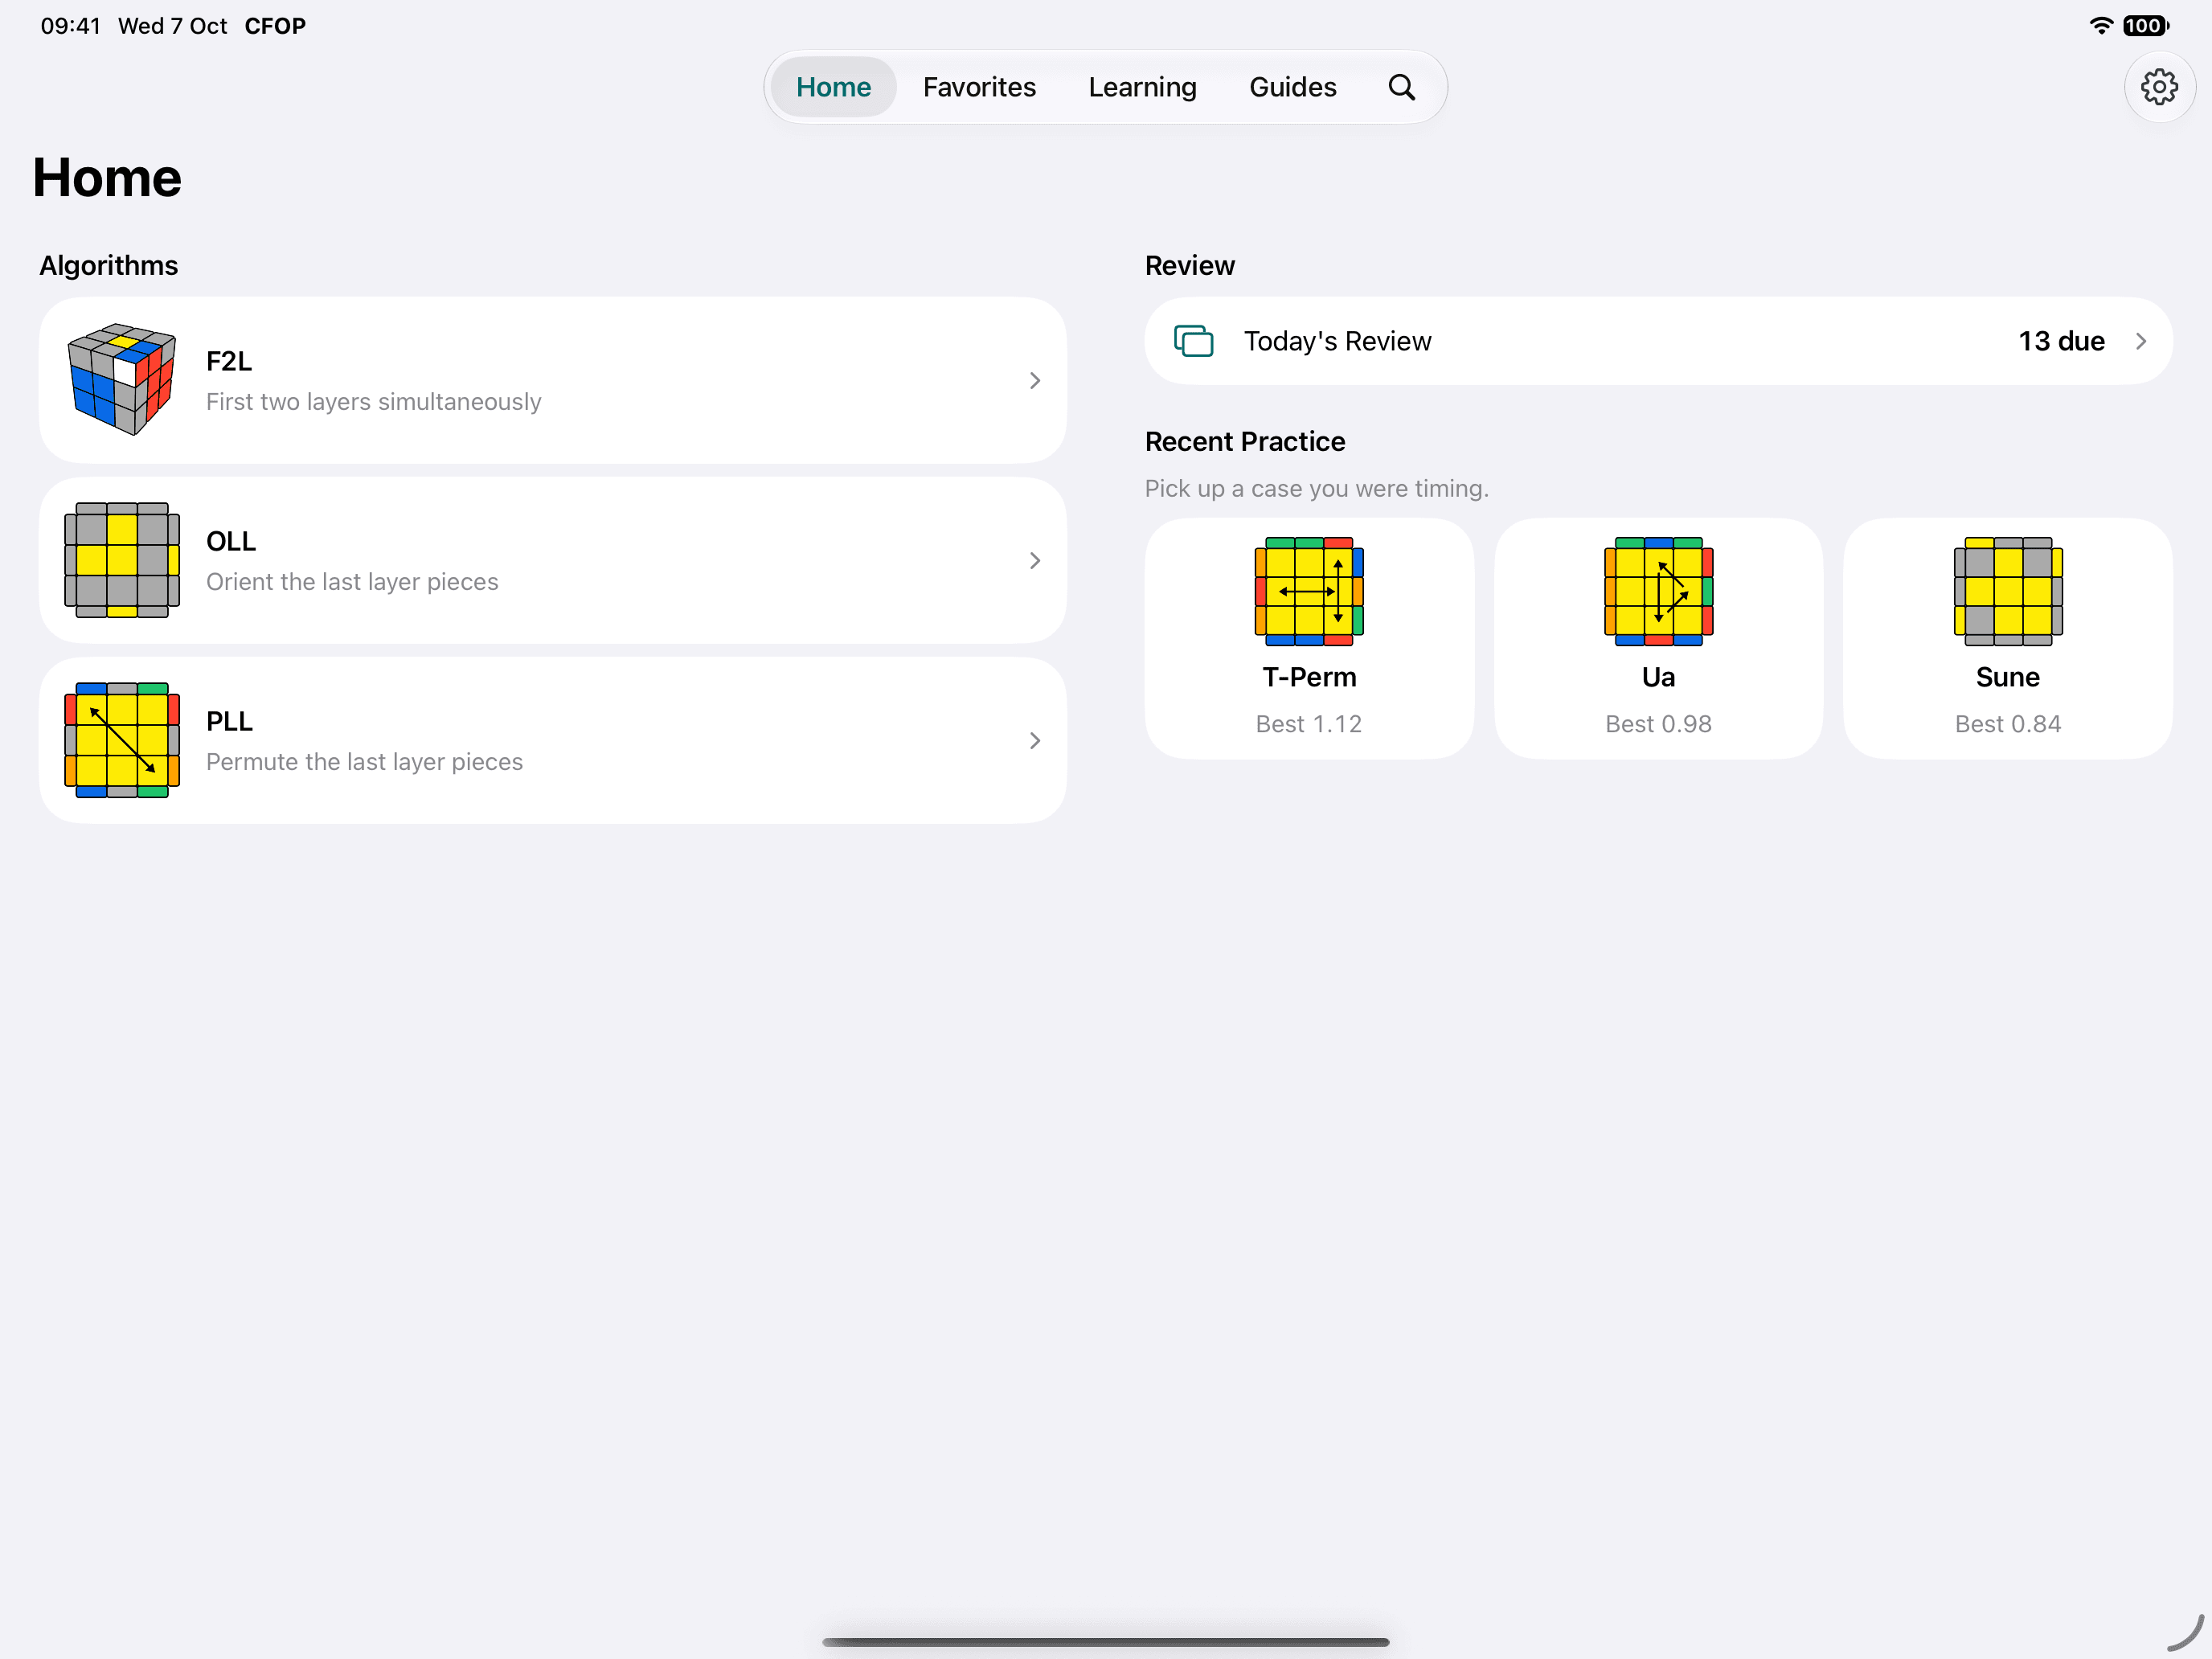Tap the F2L cube thumbnail

pyautogui.click(x=122, y=379)
